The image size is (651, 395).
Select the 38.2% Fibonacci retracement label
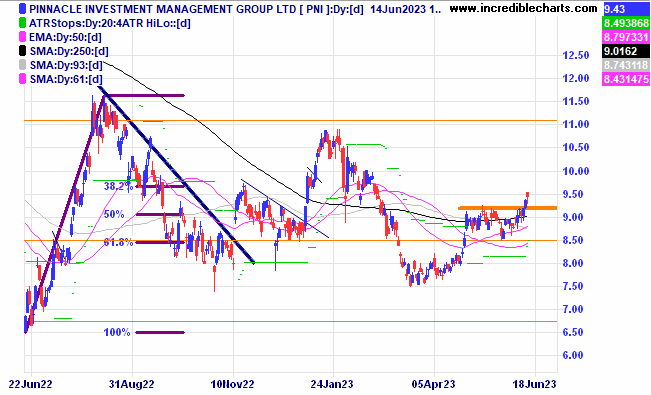118,186
